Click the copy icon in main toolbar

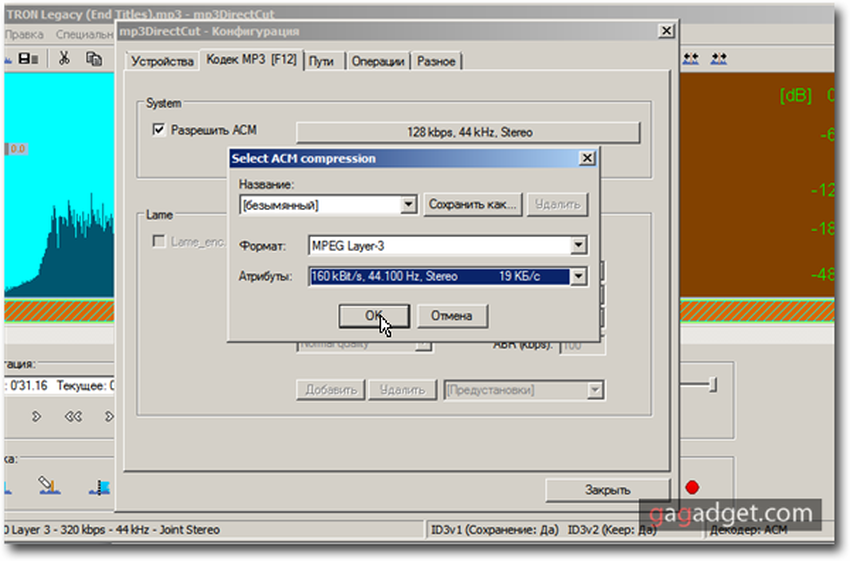(x=94, y=59)
